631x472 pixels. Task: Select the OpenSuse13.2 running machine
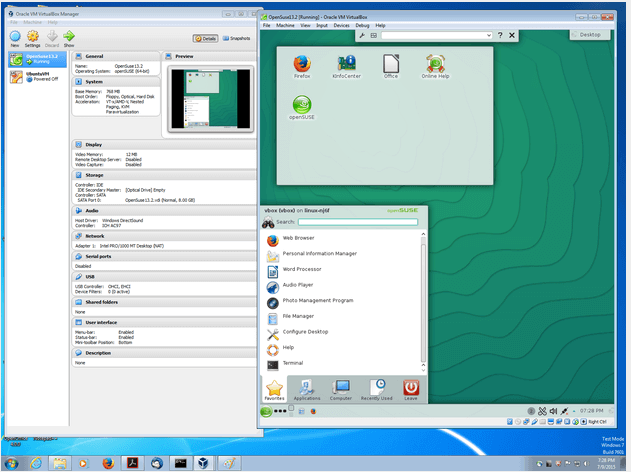coord(37,59)
